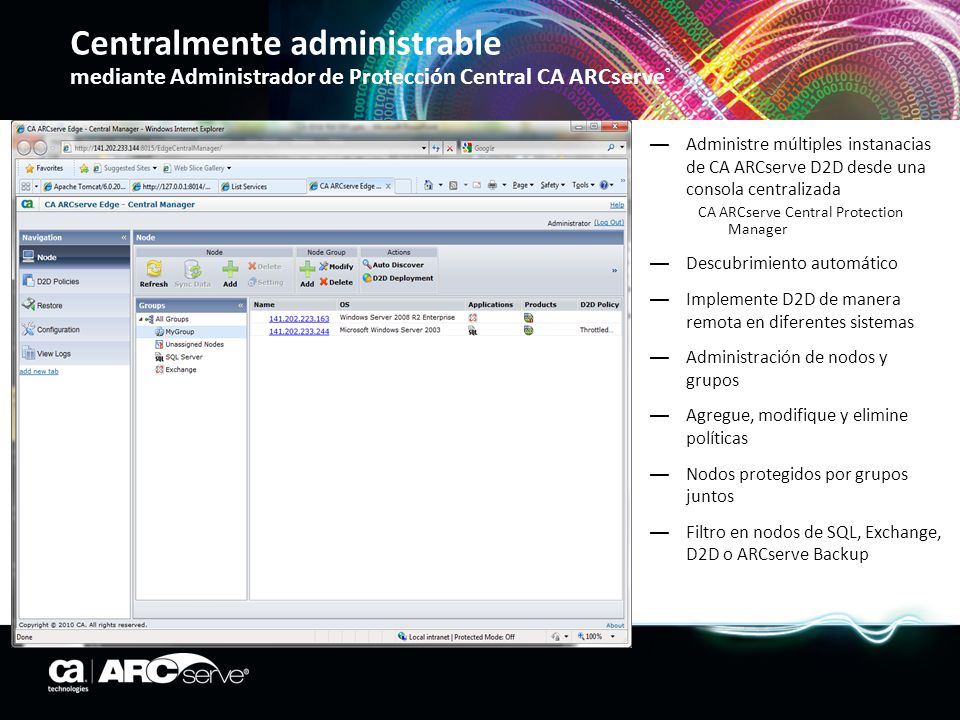Expand the toolbar overflow chevron

(x=614, y=271)
